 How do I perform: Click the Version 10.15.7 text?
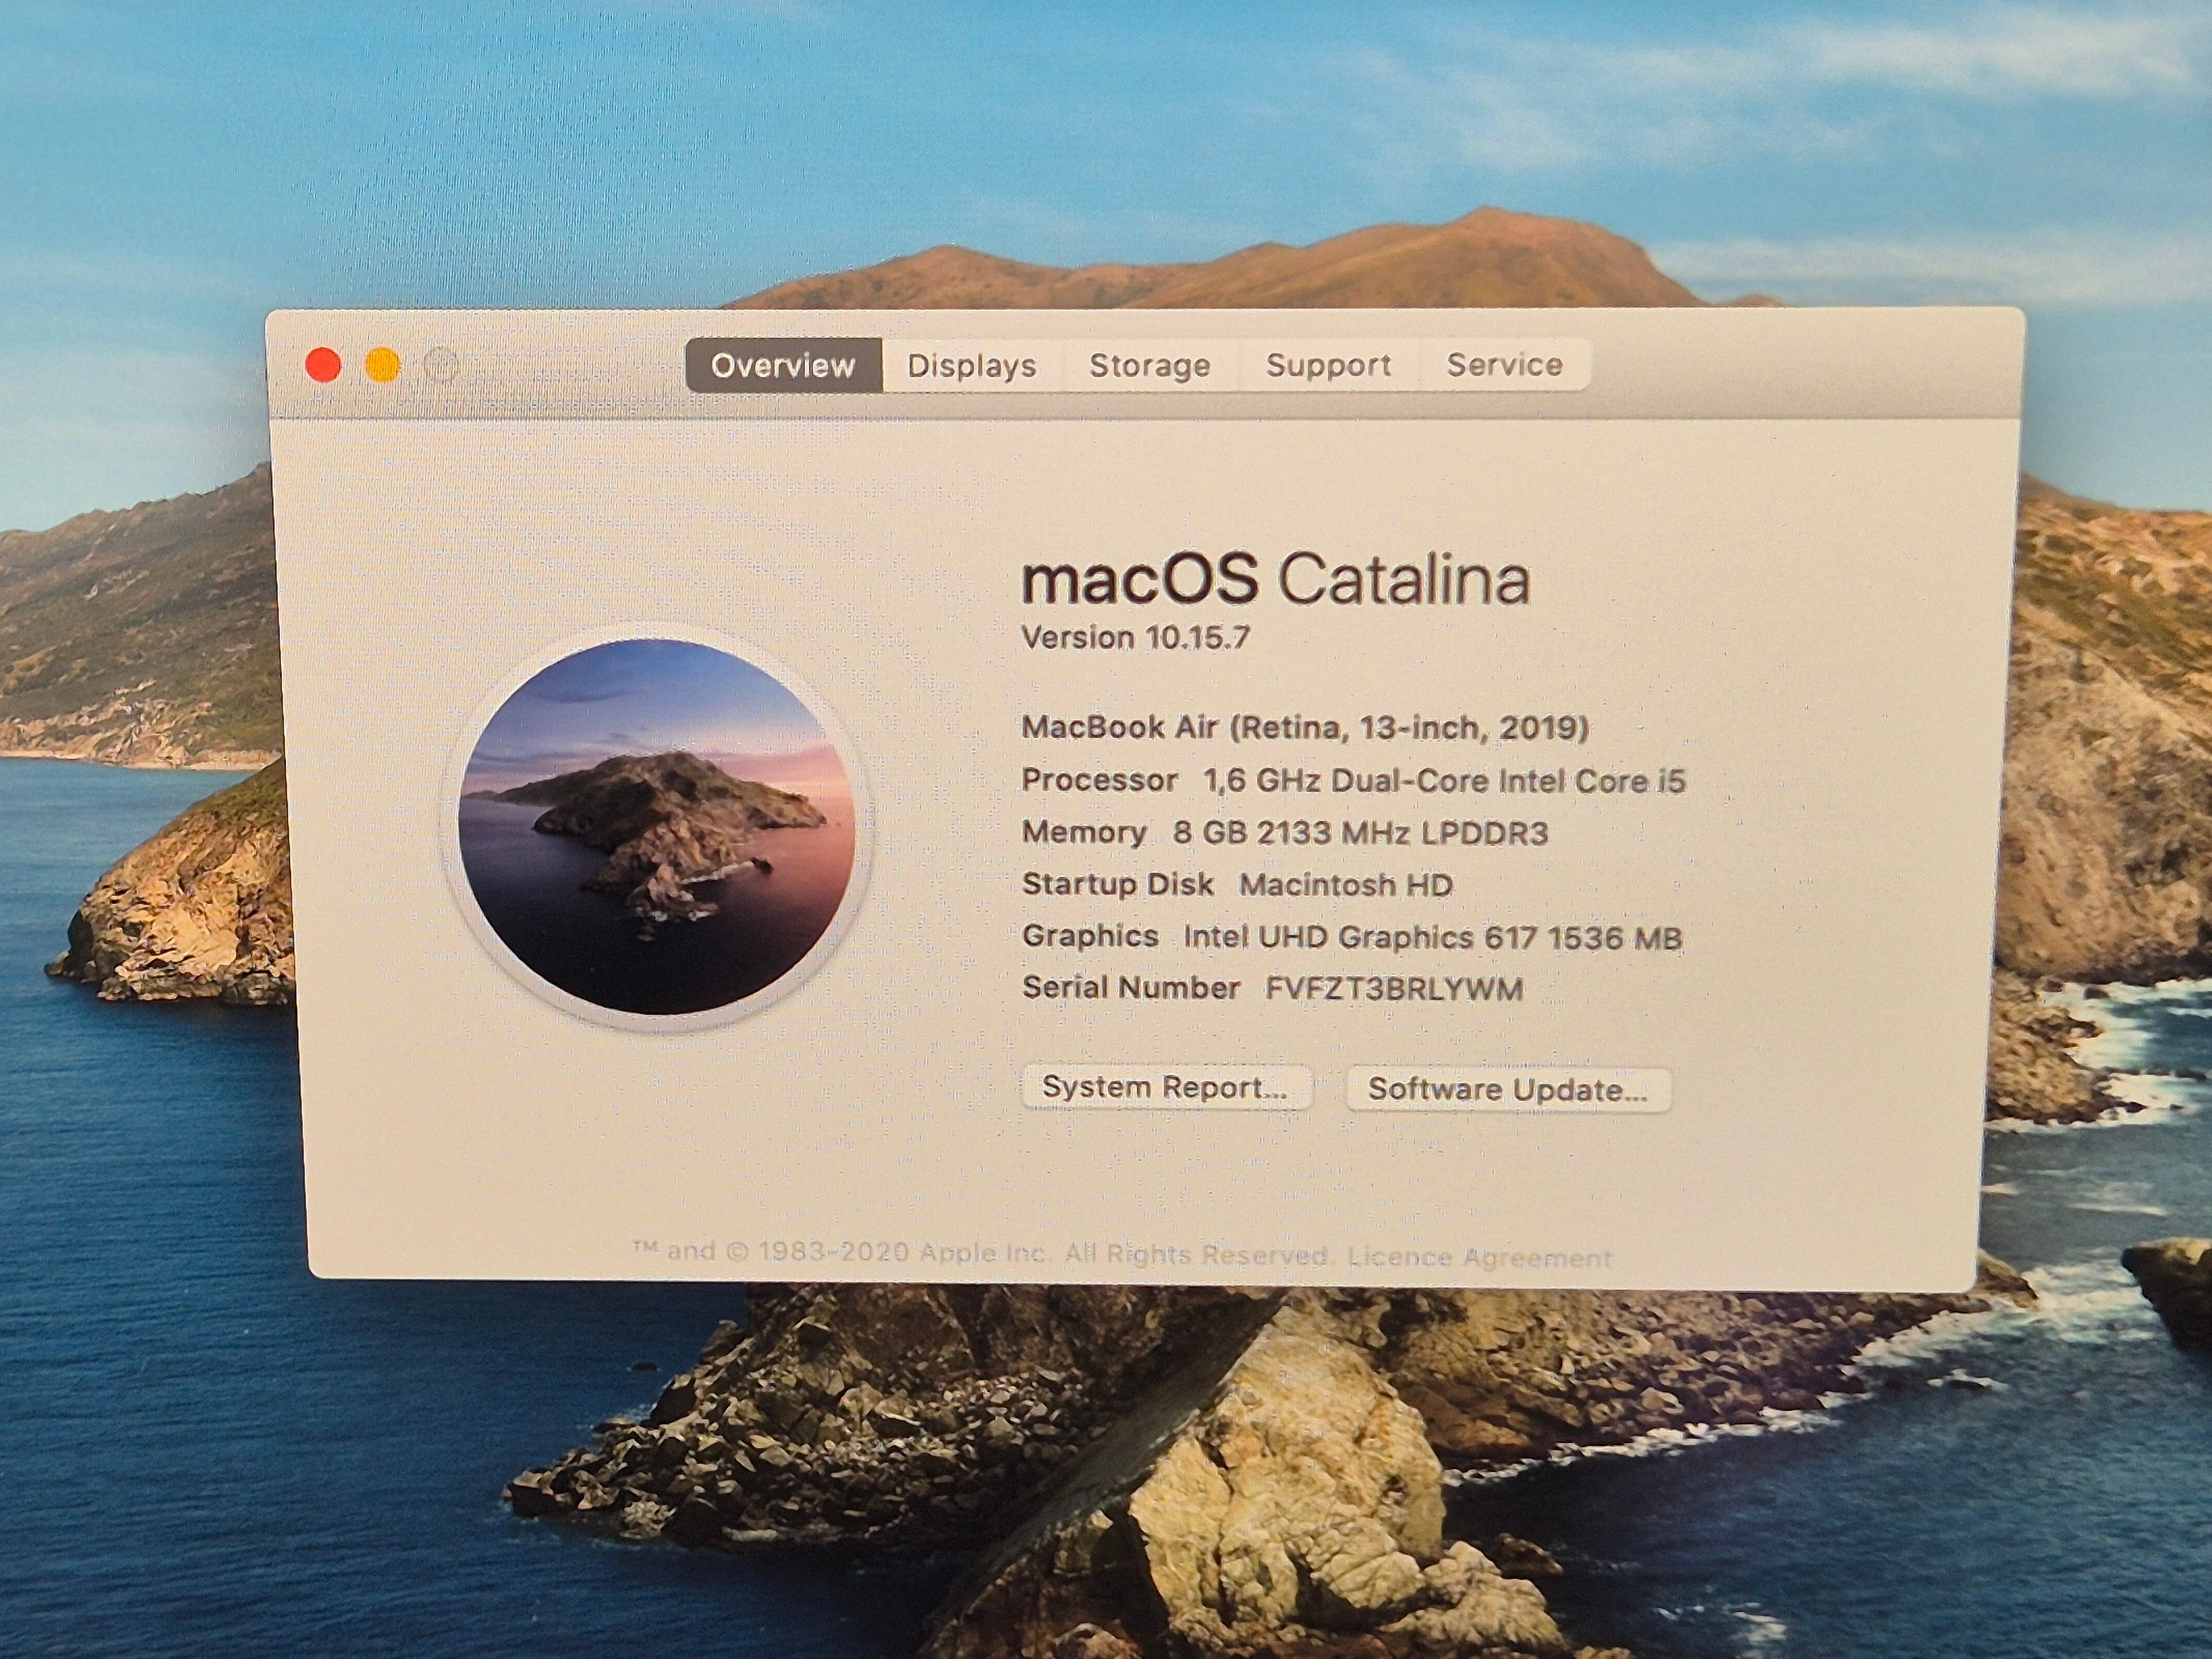1136,638
